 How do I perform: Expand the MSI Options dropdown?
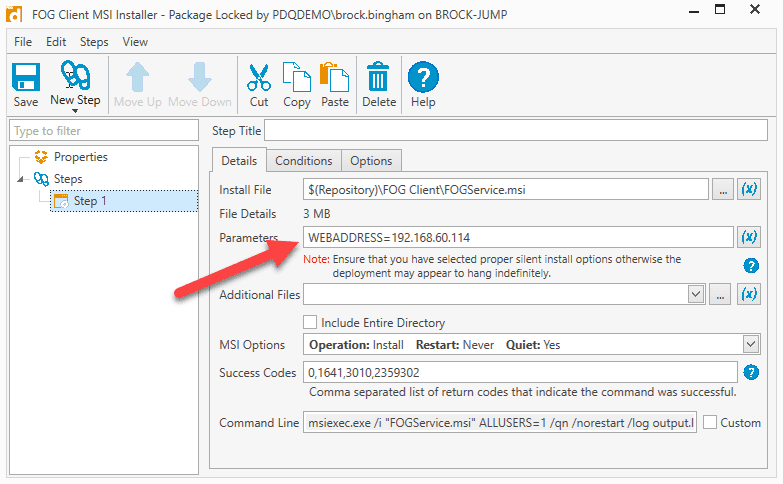pyautogui.click(x=751, y=344)
